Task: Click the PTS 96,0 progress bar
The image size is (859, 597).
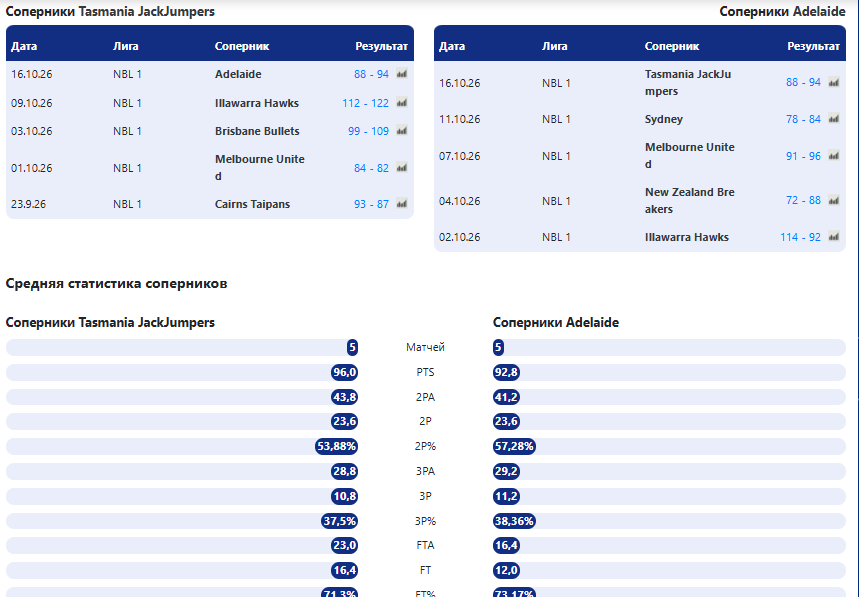Action: pyautogui.click(x=182, y=372)
